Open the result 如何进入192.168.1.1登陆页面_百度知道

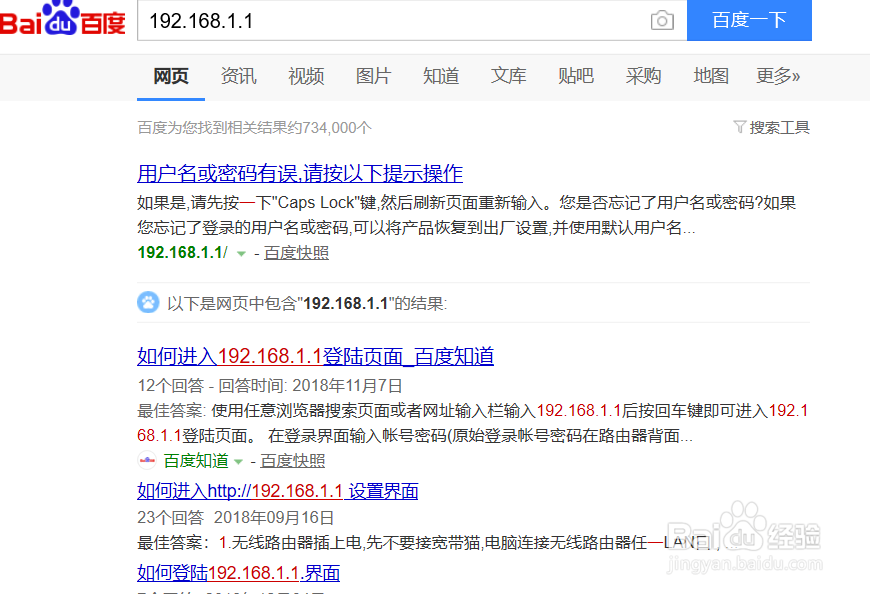(x=313, y=356)
